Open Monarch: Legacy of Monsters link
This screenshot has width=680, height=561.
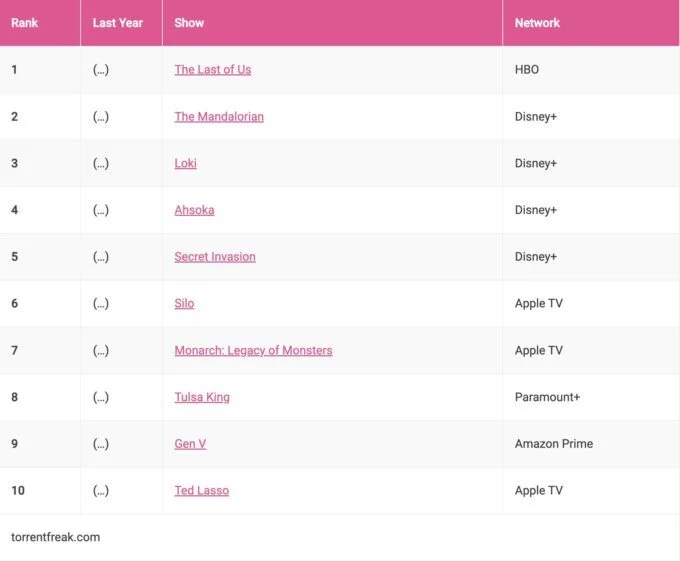253,351
